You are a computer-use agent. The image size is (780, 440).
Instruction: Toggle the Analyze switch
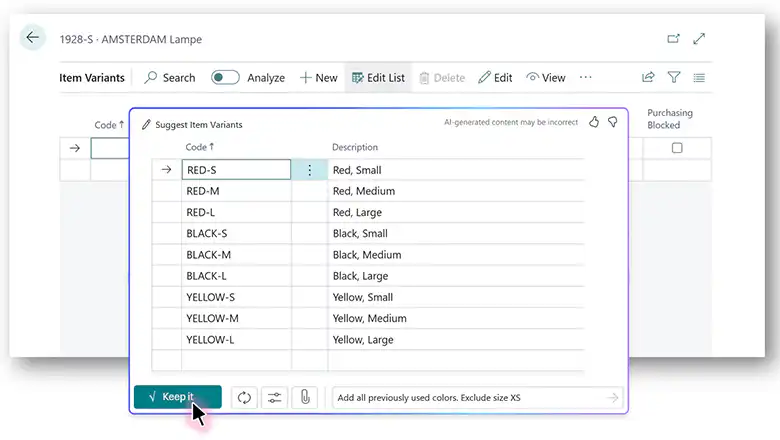point(225,77)
